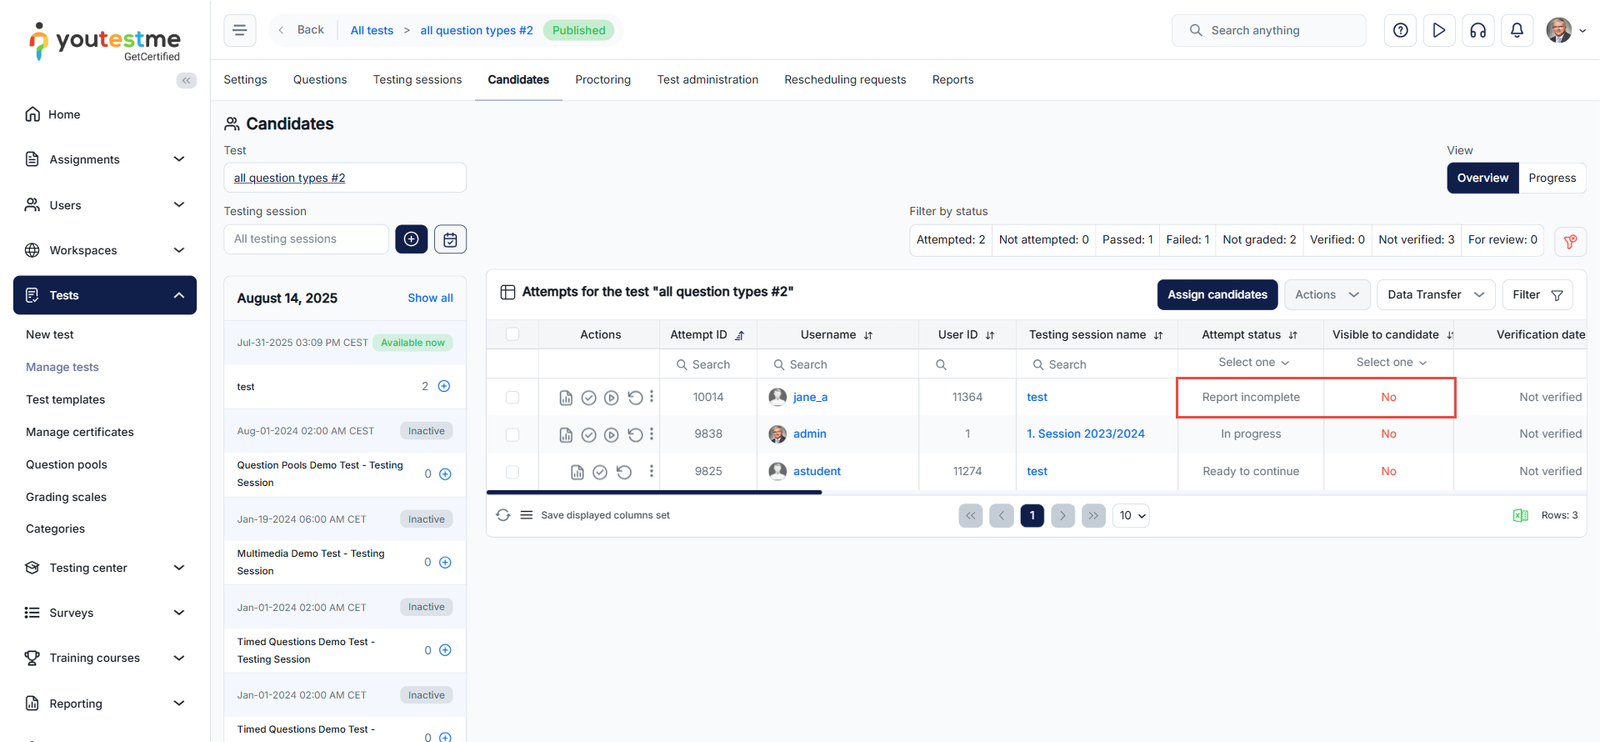
Task: Open the Attempt status Select one filter
Action: pos(1252,362)
